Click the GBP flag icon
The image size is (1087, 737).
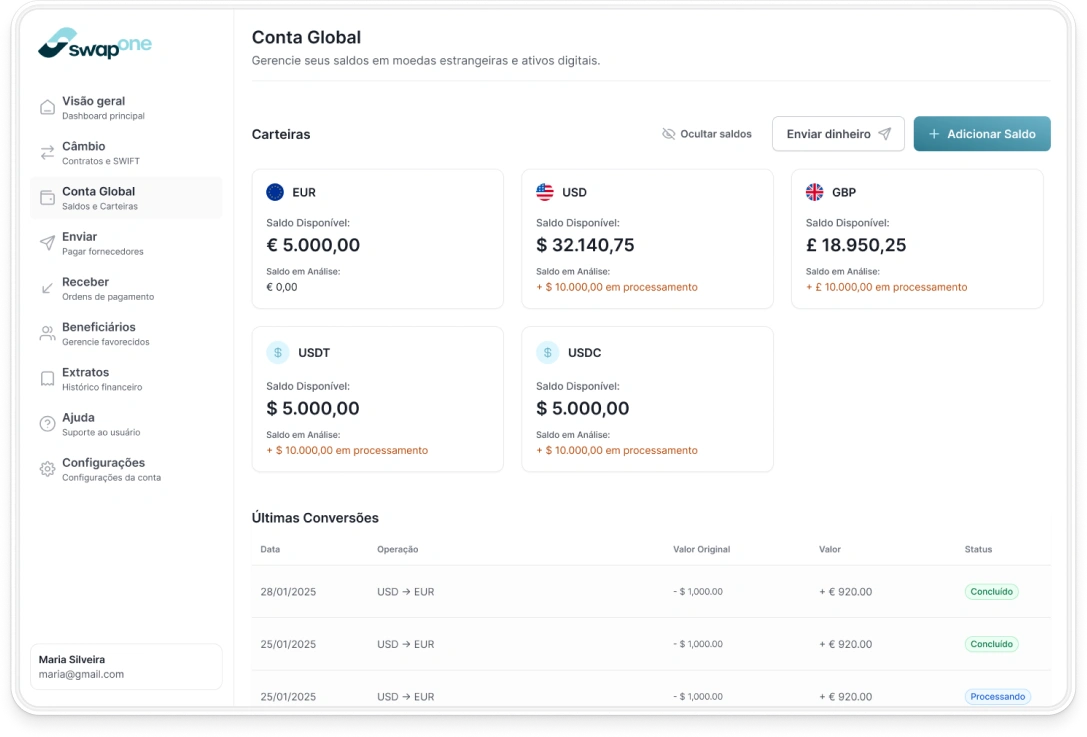click(x=815, y=192)
